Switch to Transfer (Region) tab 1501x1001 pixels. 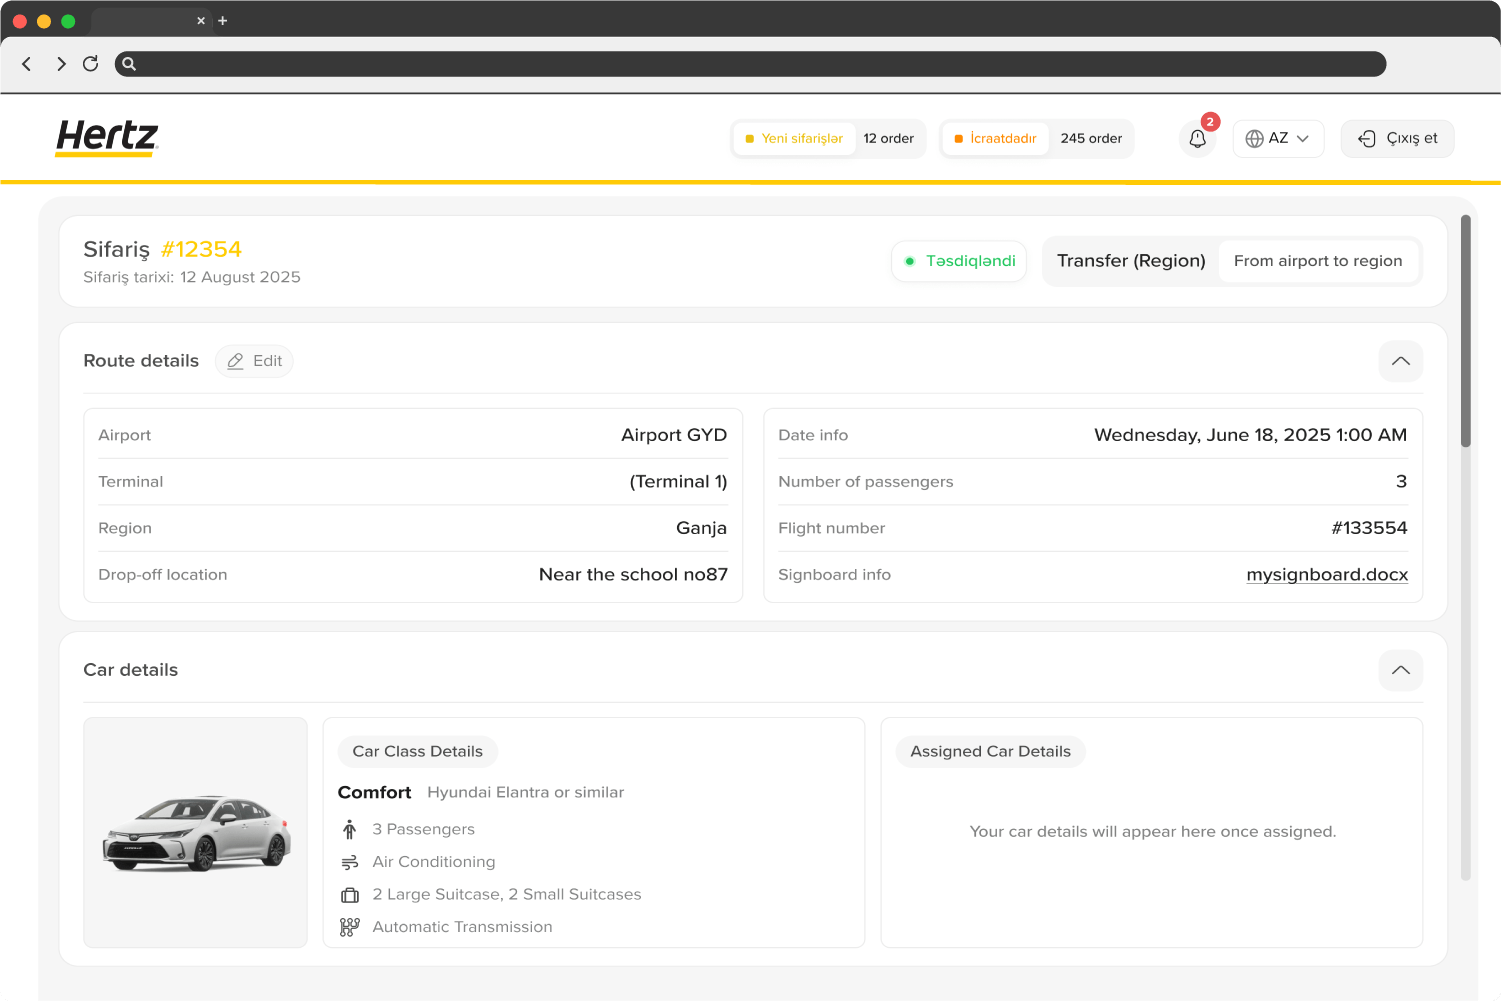tap(1131, 261)
